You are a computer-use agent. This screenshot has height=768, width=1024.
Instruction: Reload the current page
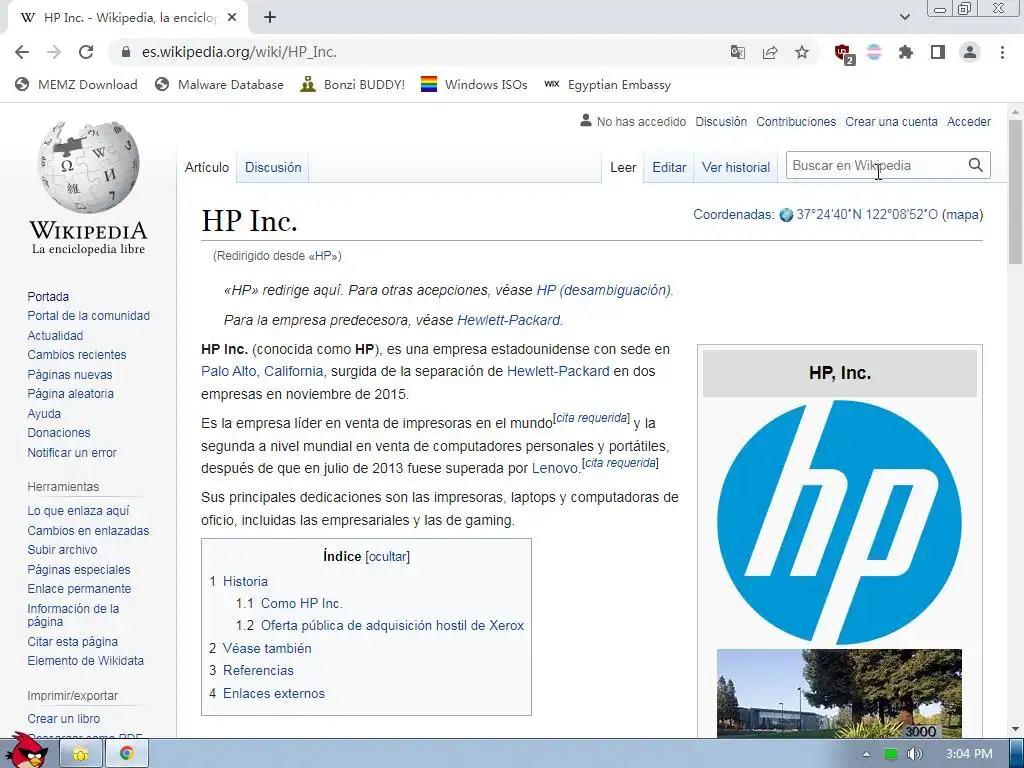[86, 52]
